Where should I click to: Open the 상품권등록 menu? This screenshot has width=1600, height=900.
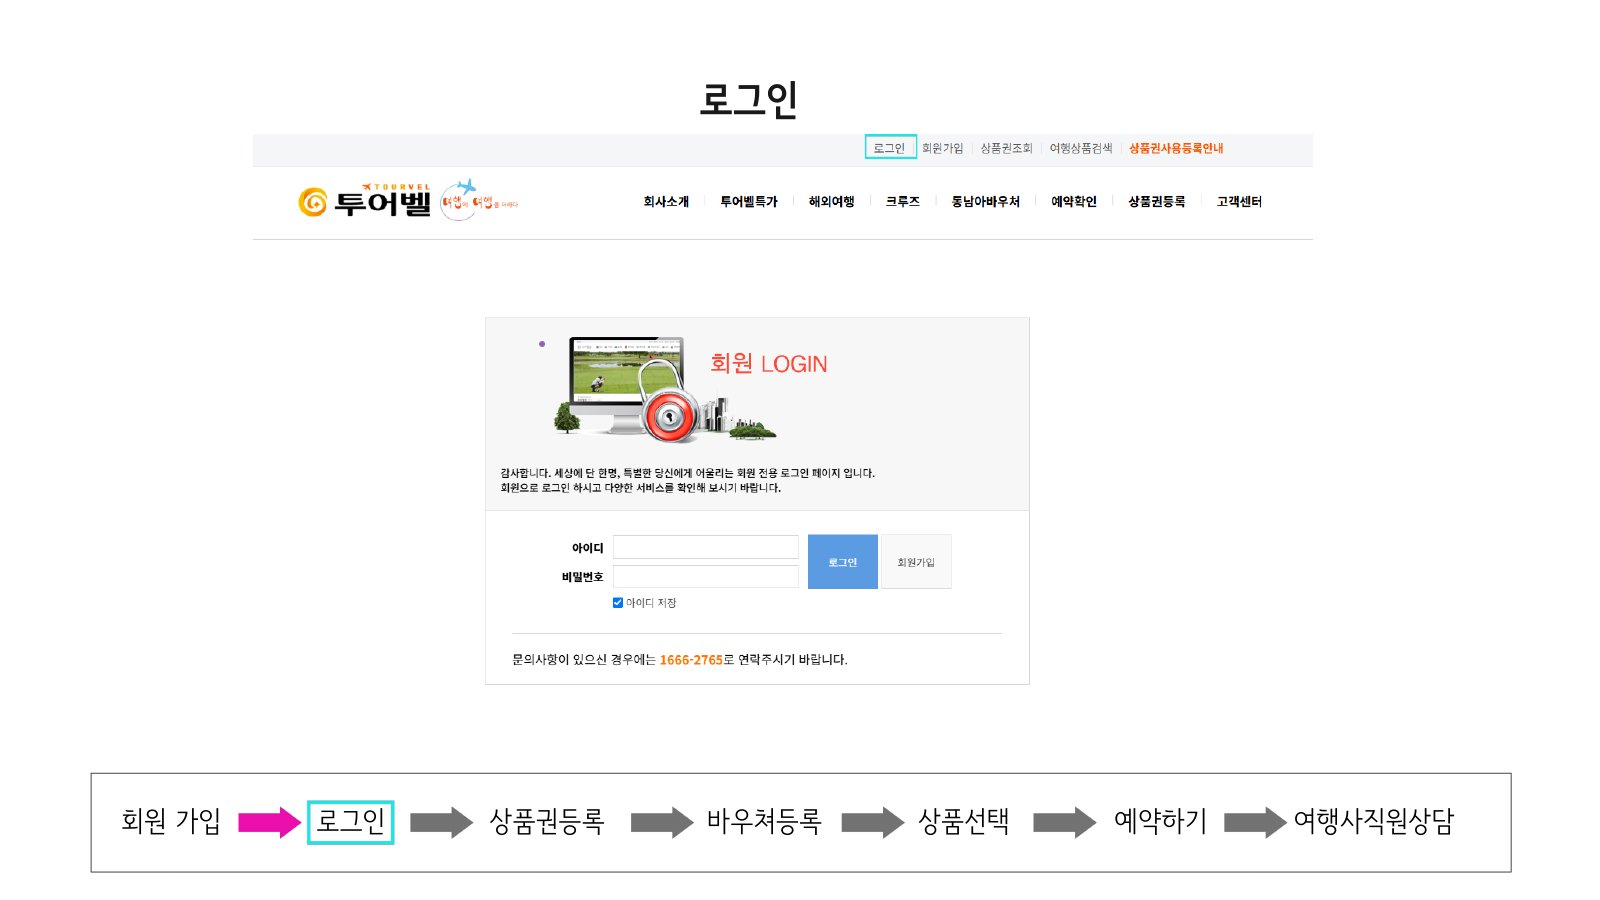[x=1157, y=202]
